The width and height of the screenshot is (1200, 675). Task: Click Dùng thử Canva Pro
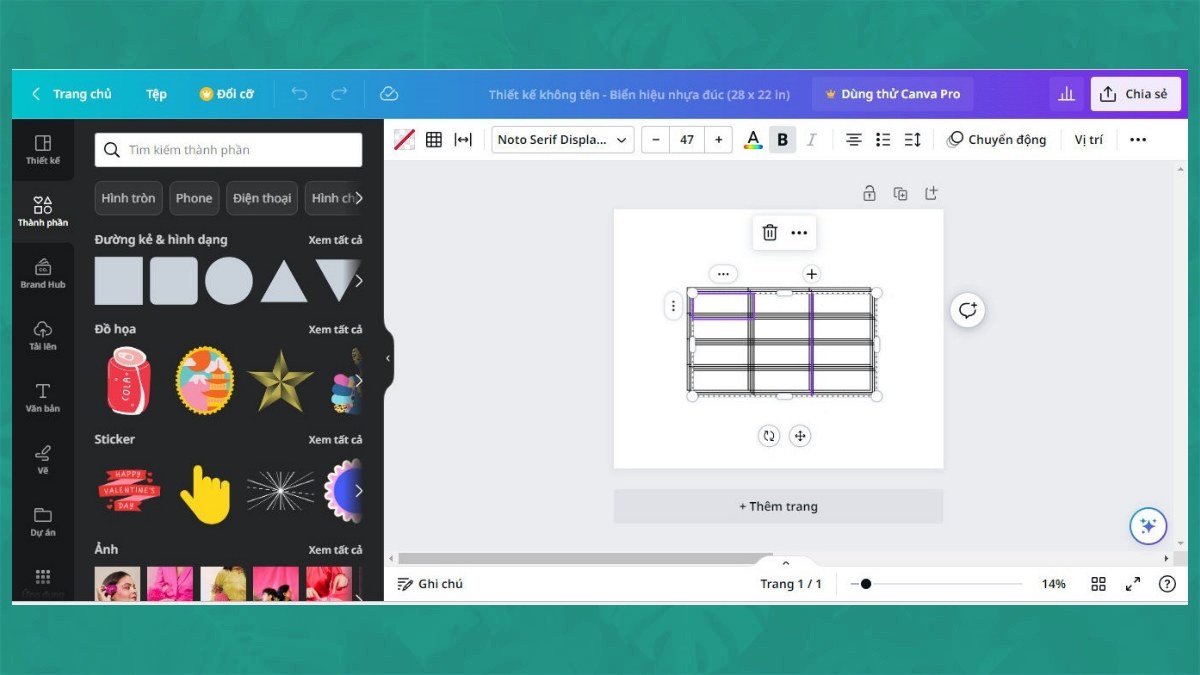point(892,94)
